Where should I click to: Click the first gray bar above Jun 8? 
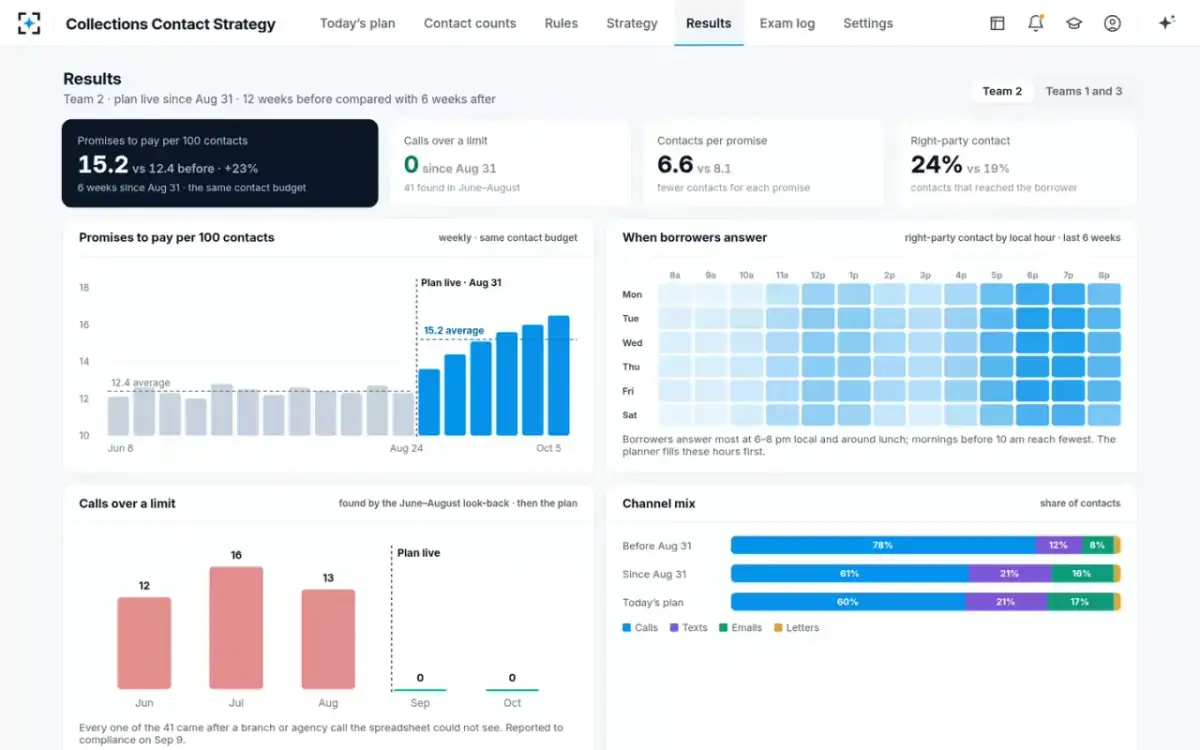click(118, 415)
